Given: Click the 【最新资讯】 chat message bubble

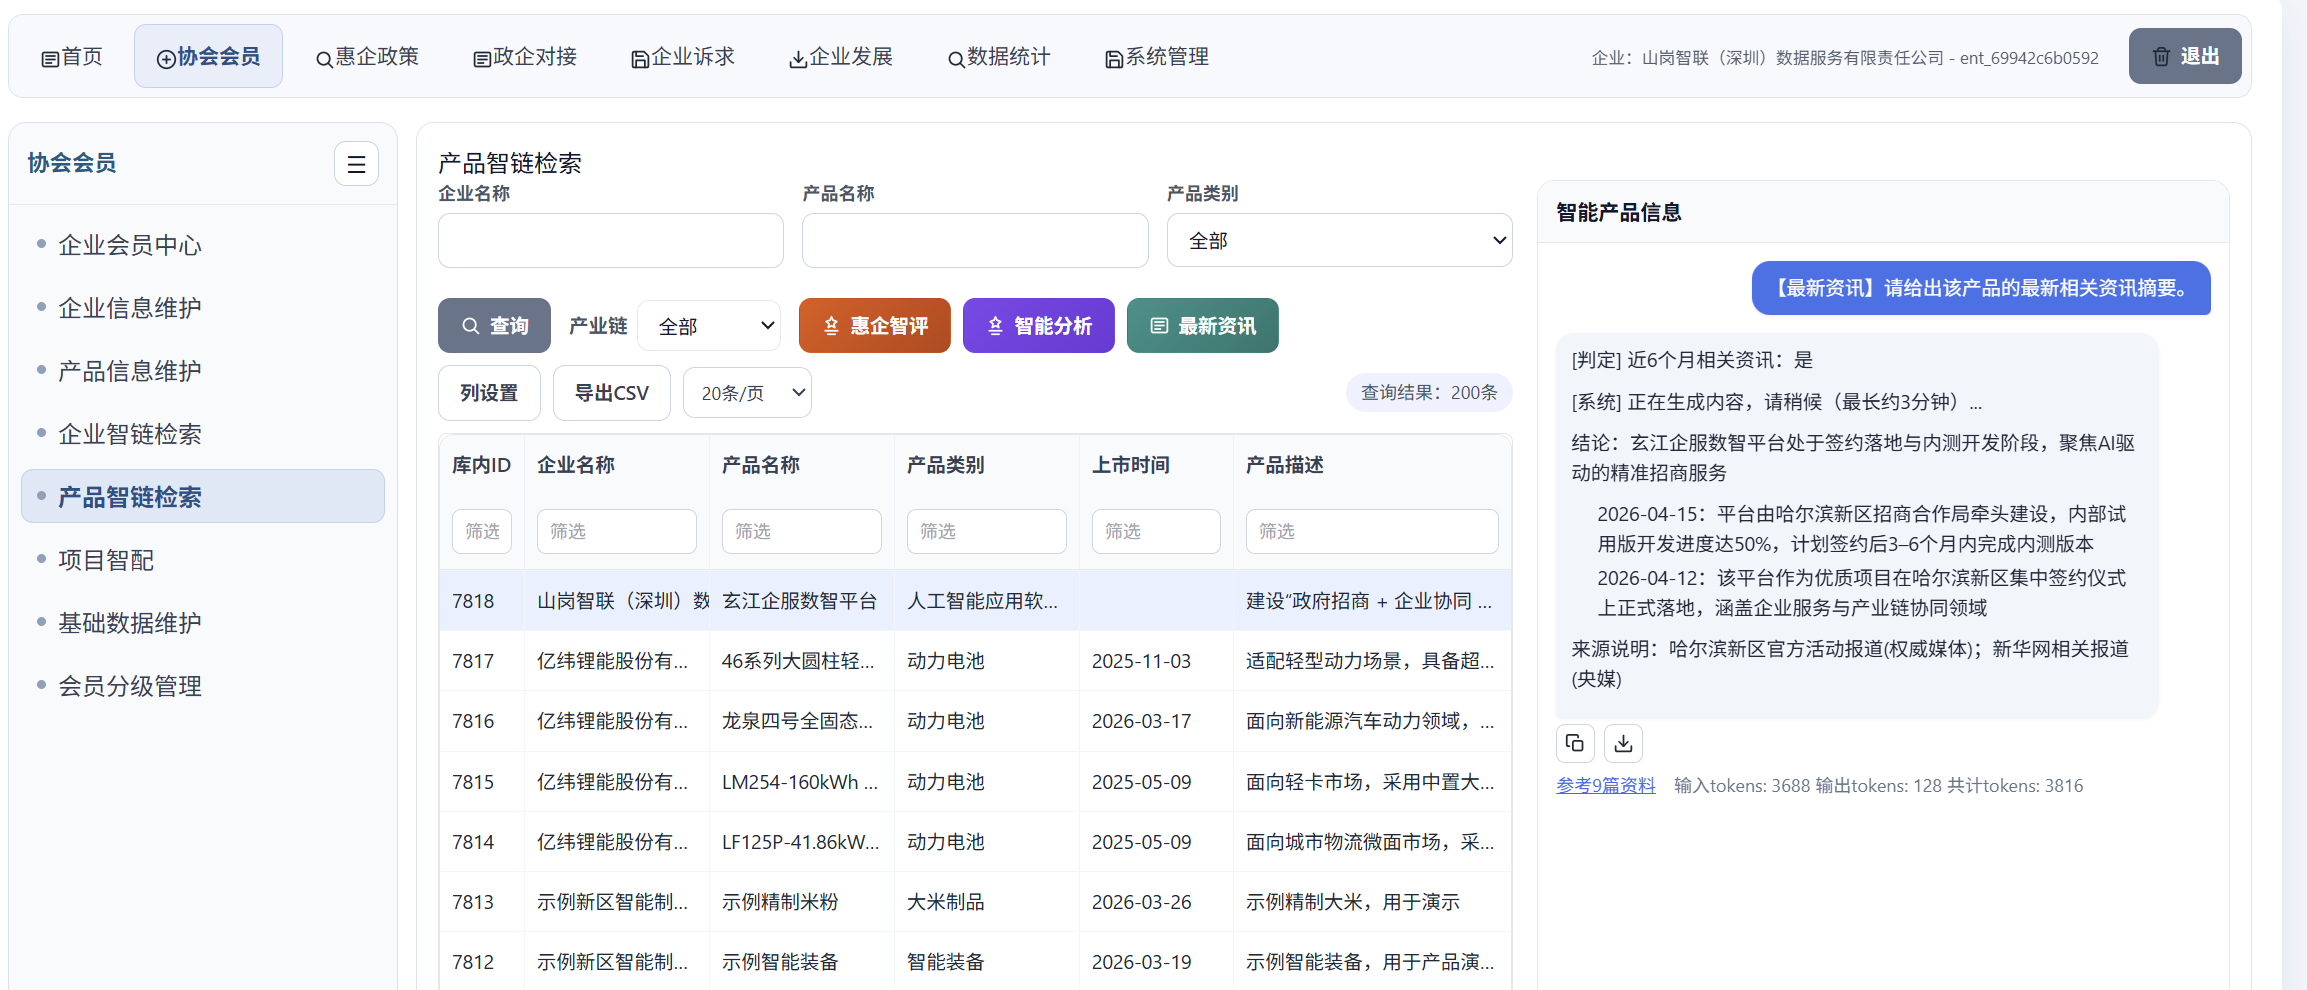Looking at the screenshot, I should (x=1981, y=288).
